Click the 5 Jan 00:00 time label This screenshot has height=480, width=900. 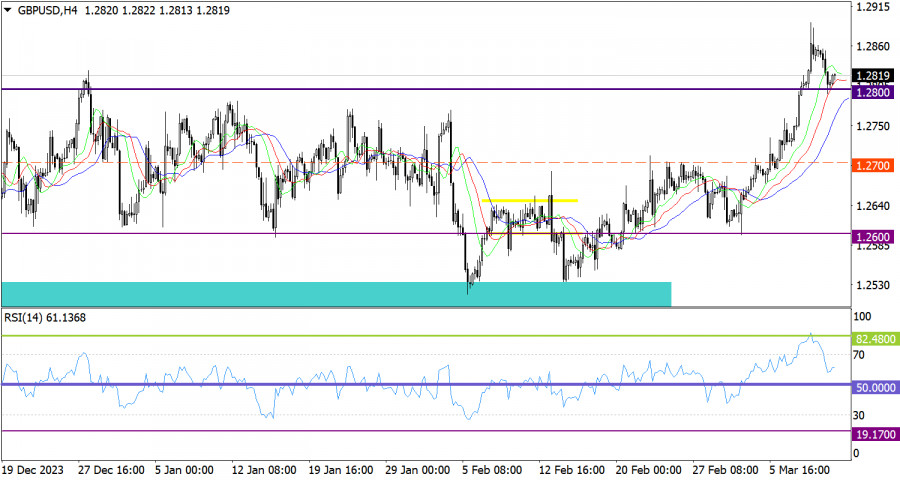tap(184, 470)
